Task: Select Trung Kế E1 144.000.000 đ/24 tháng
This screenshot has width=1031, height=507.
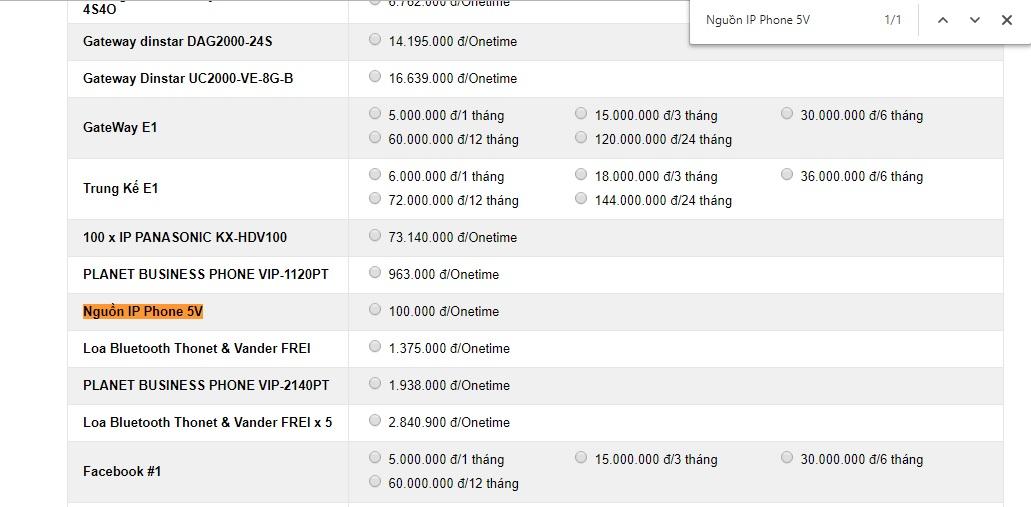Action: (581, 198)
